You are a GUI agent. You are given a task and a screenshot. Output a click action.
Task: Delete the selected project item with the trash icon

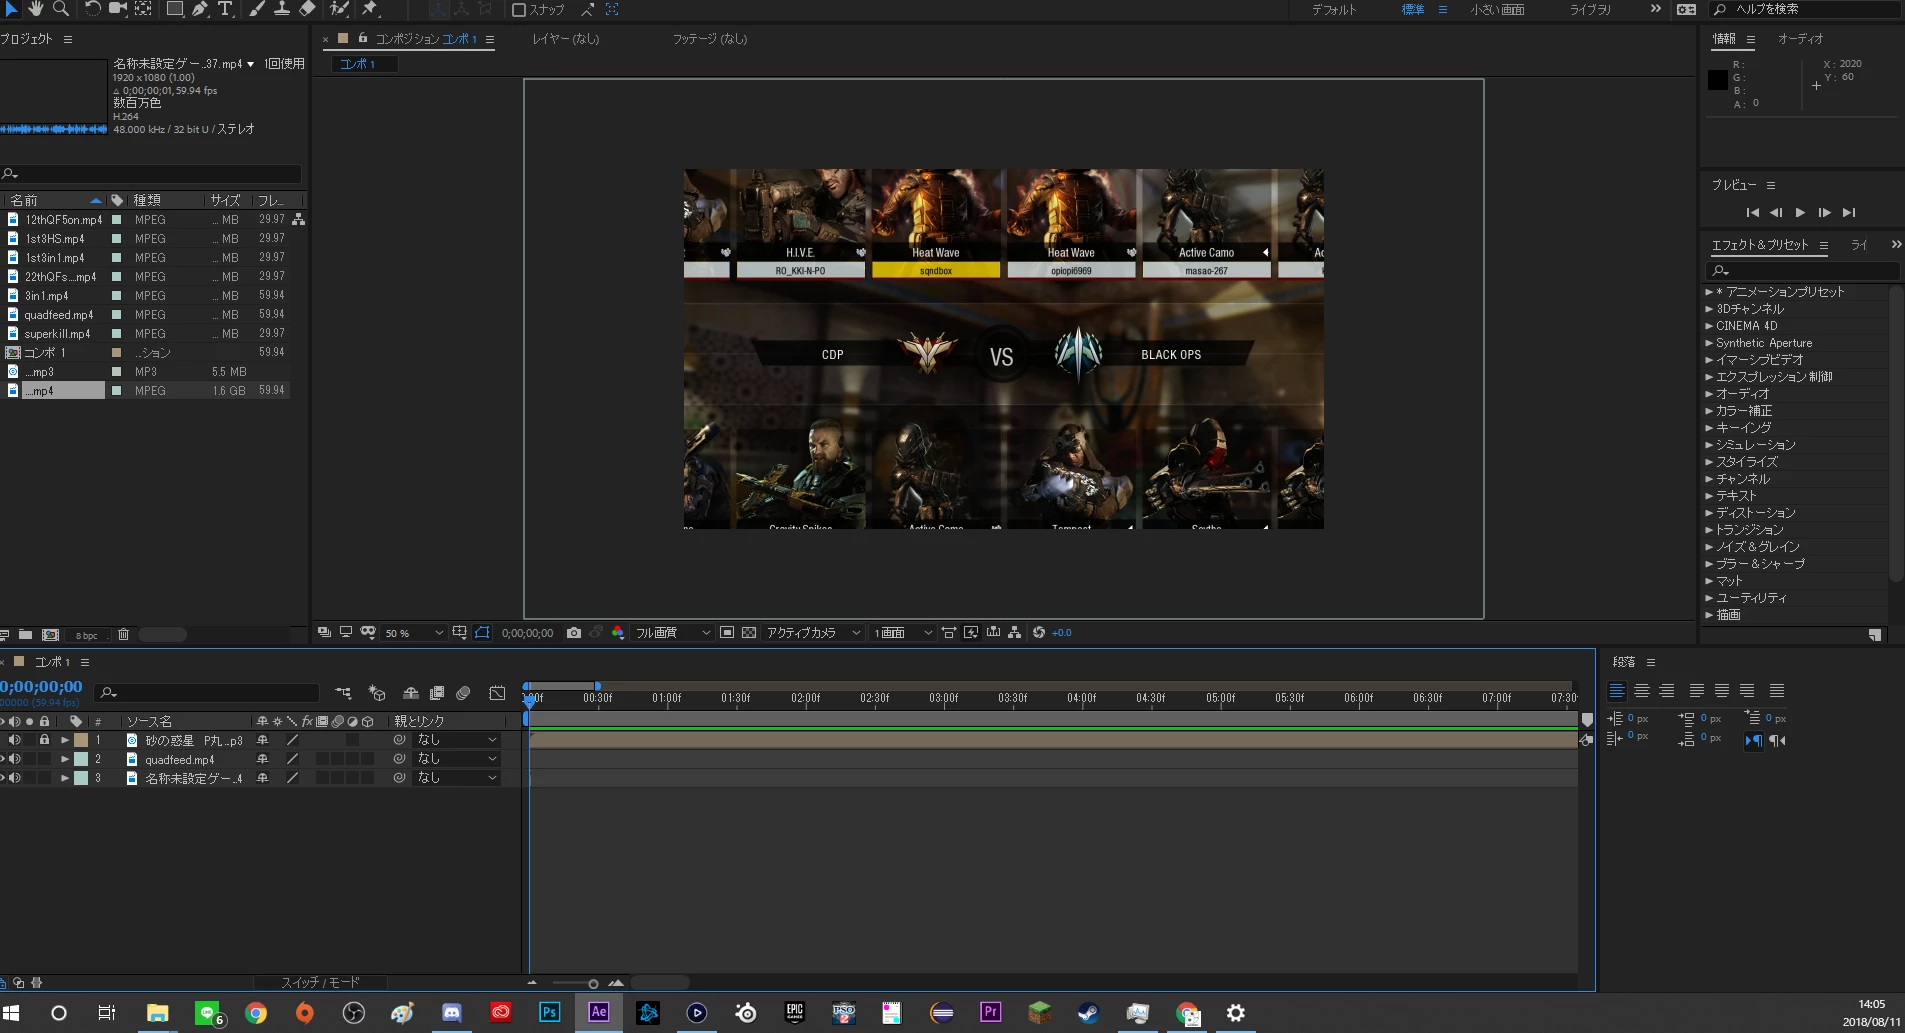(124, 634)
